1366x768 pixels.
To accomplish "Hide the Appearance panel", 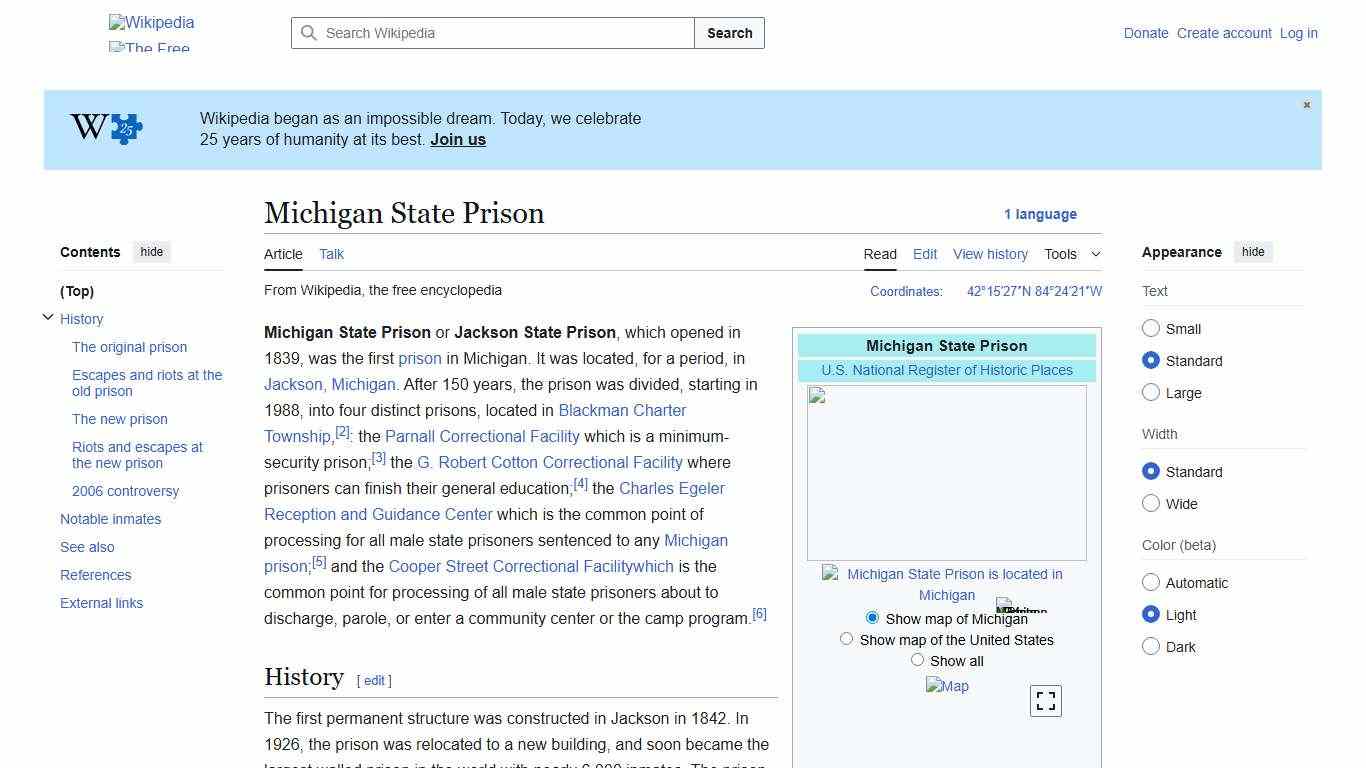I will (1253, 251).
